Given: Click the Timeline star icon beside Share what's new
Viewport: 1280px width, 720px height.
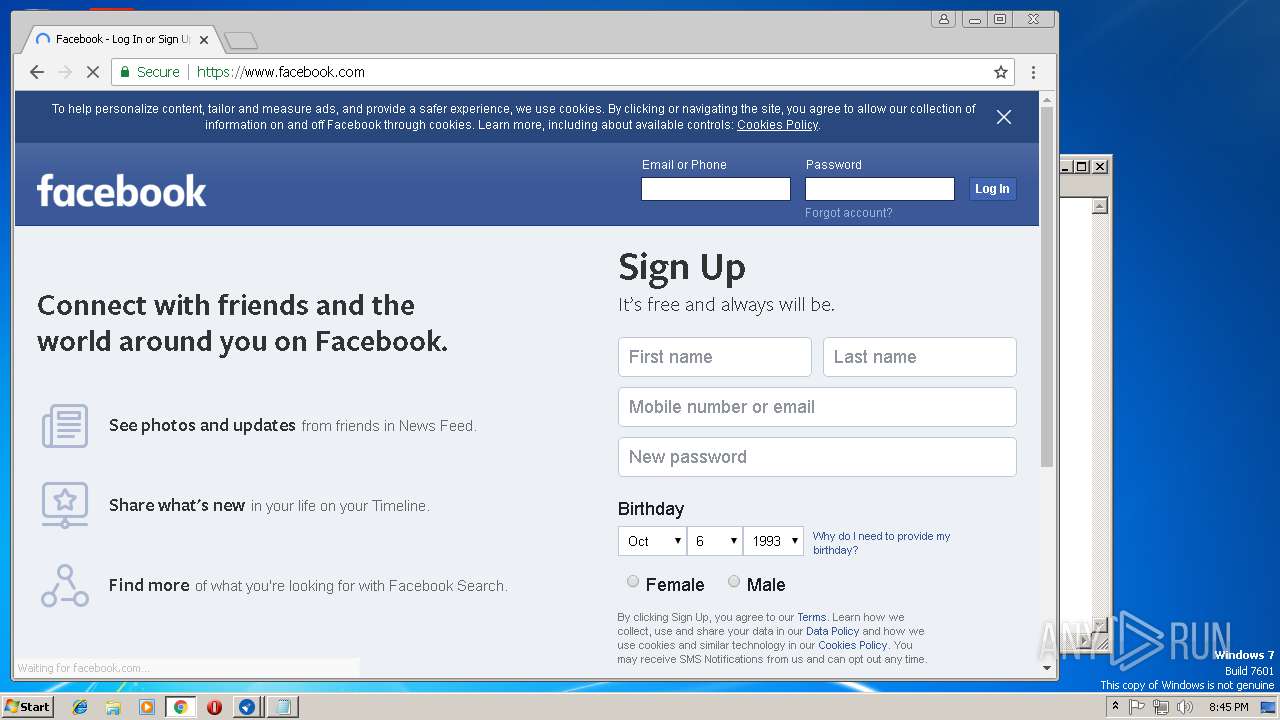Looking at the screenshot, I should pos(65,505).
